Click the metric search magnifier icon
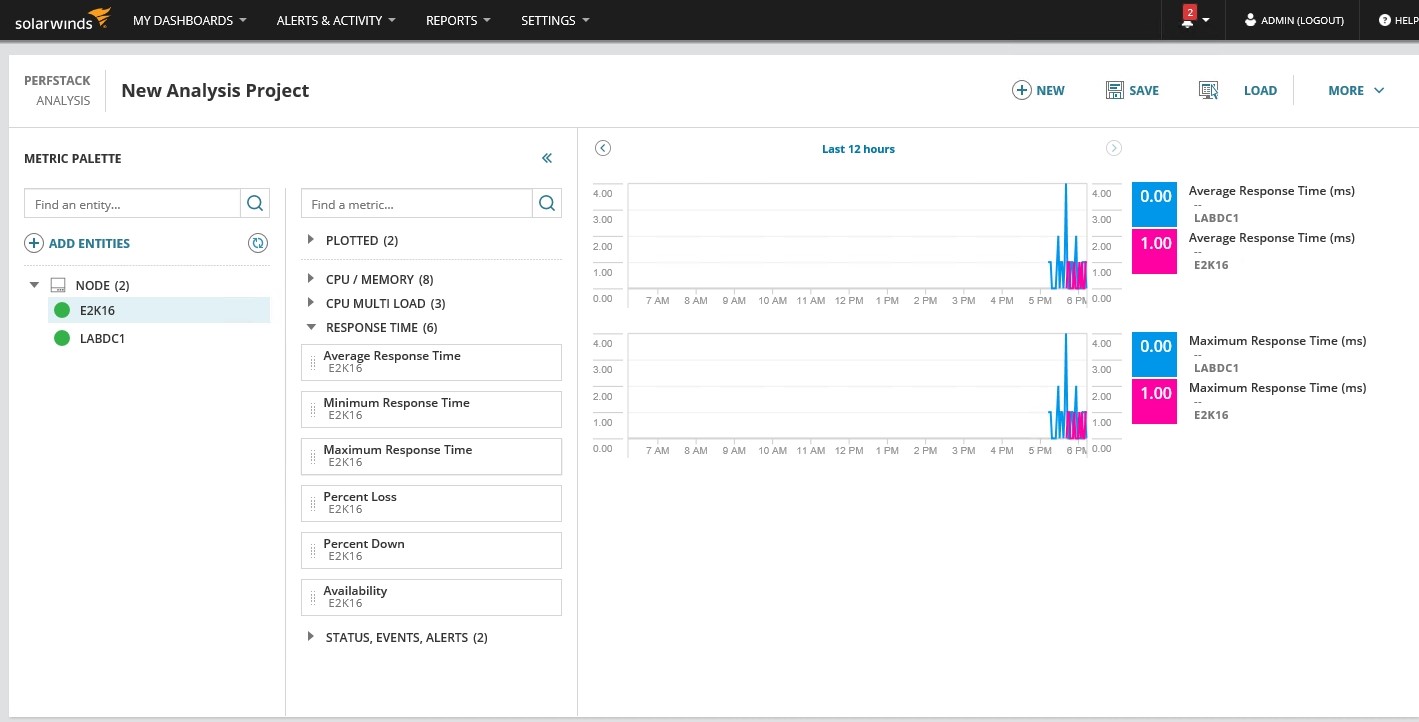1419x722 pixels. tap(547, 203)
